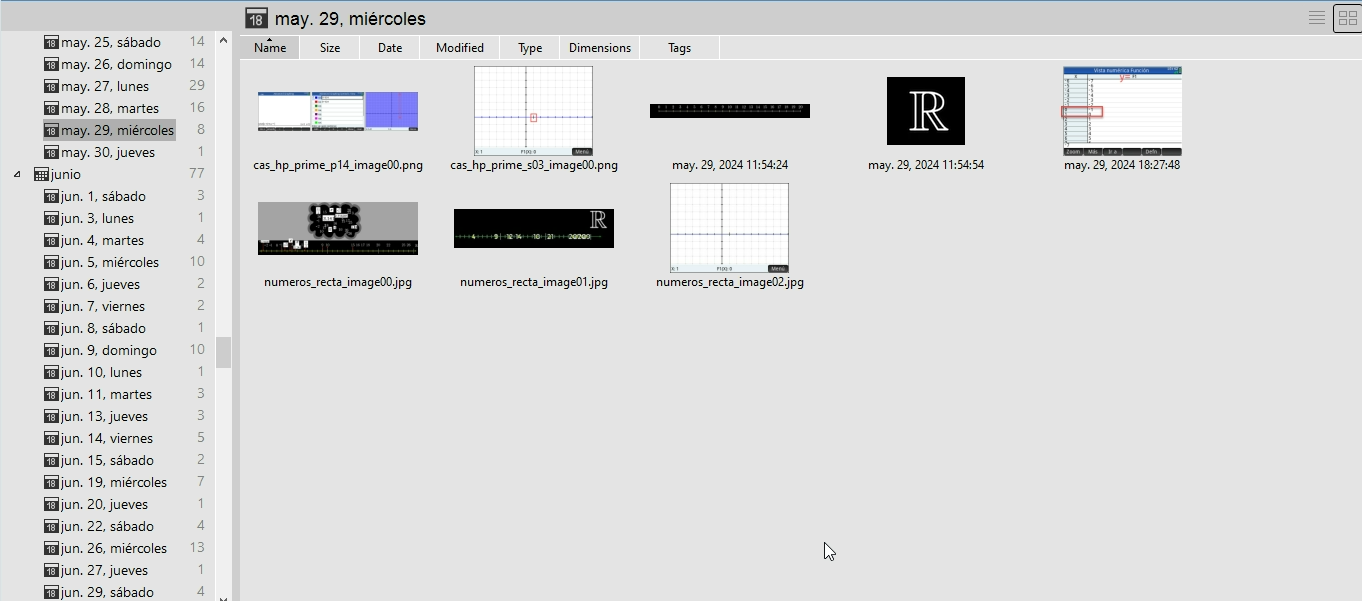Click count 13 beside jun. 26, miércoles

(197, 548)
